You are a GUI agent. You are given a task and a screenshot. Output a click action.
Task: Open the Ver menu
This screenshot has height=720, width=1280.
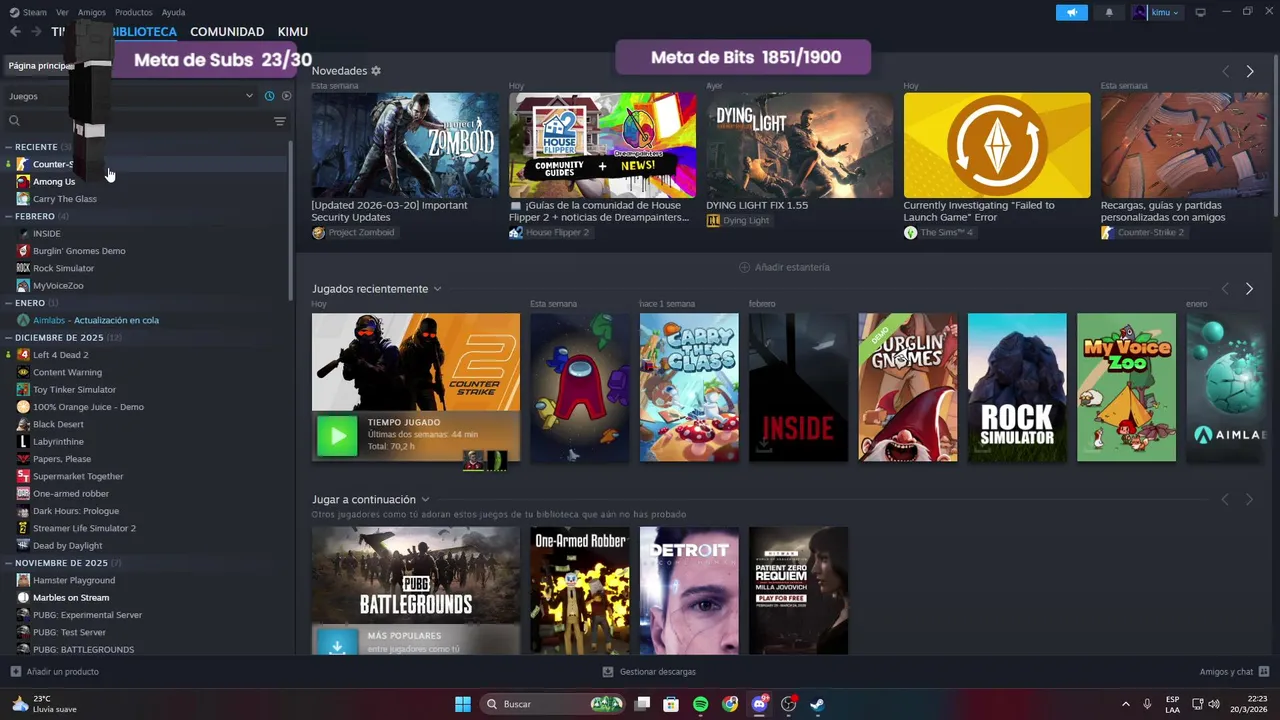click(63, 12)
